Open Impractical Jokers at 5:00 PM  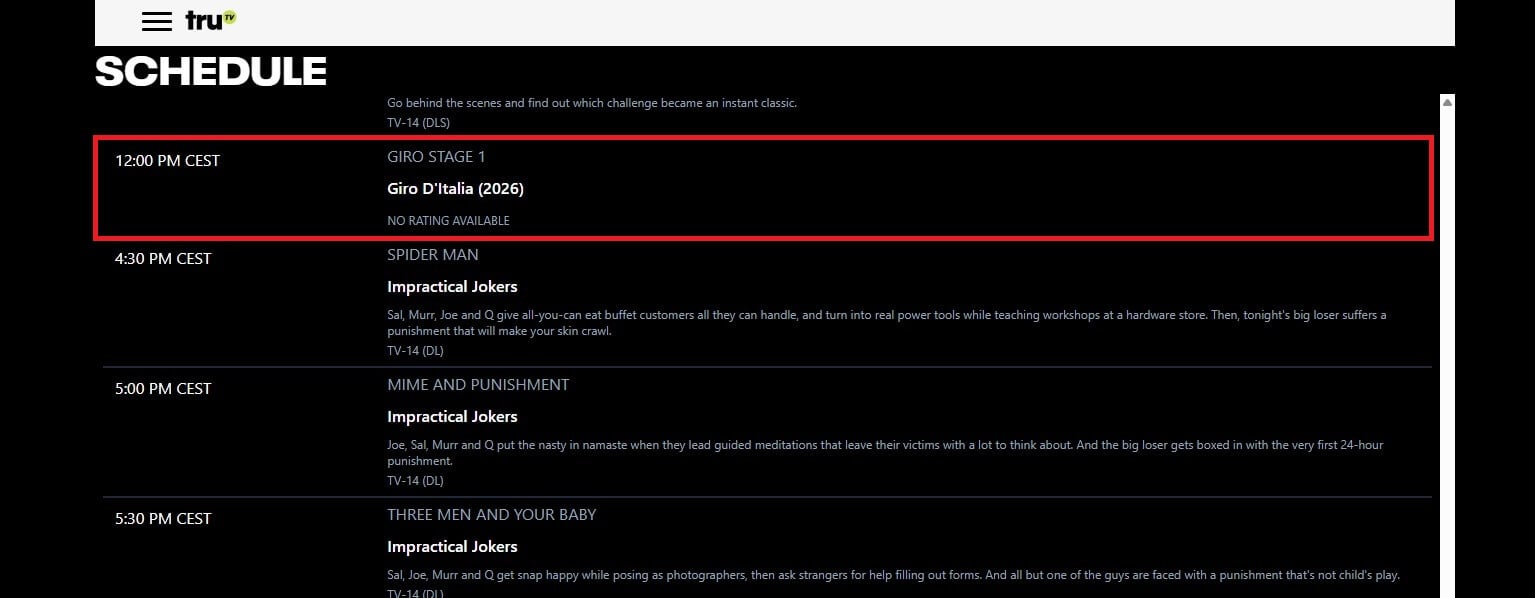[452, 417]
